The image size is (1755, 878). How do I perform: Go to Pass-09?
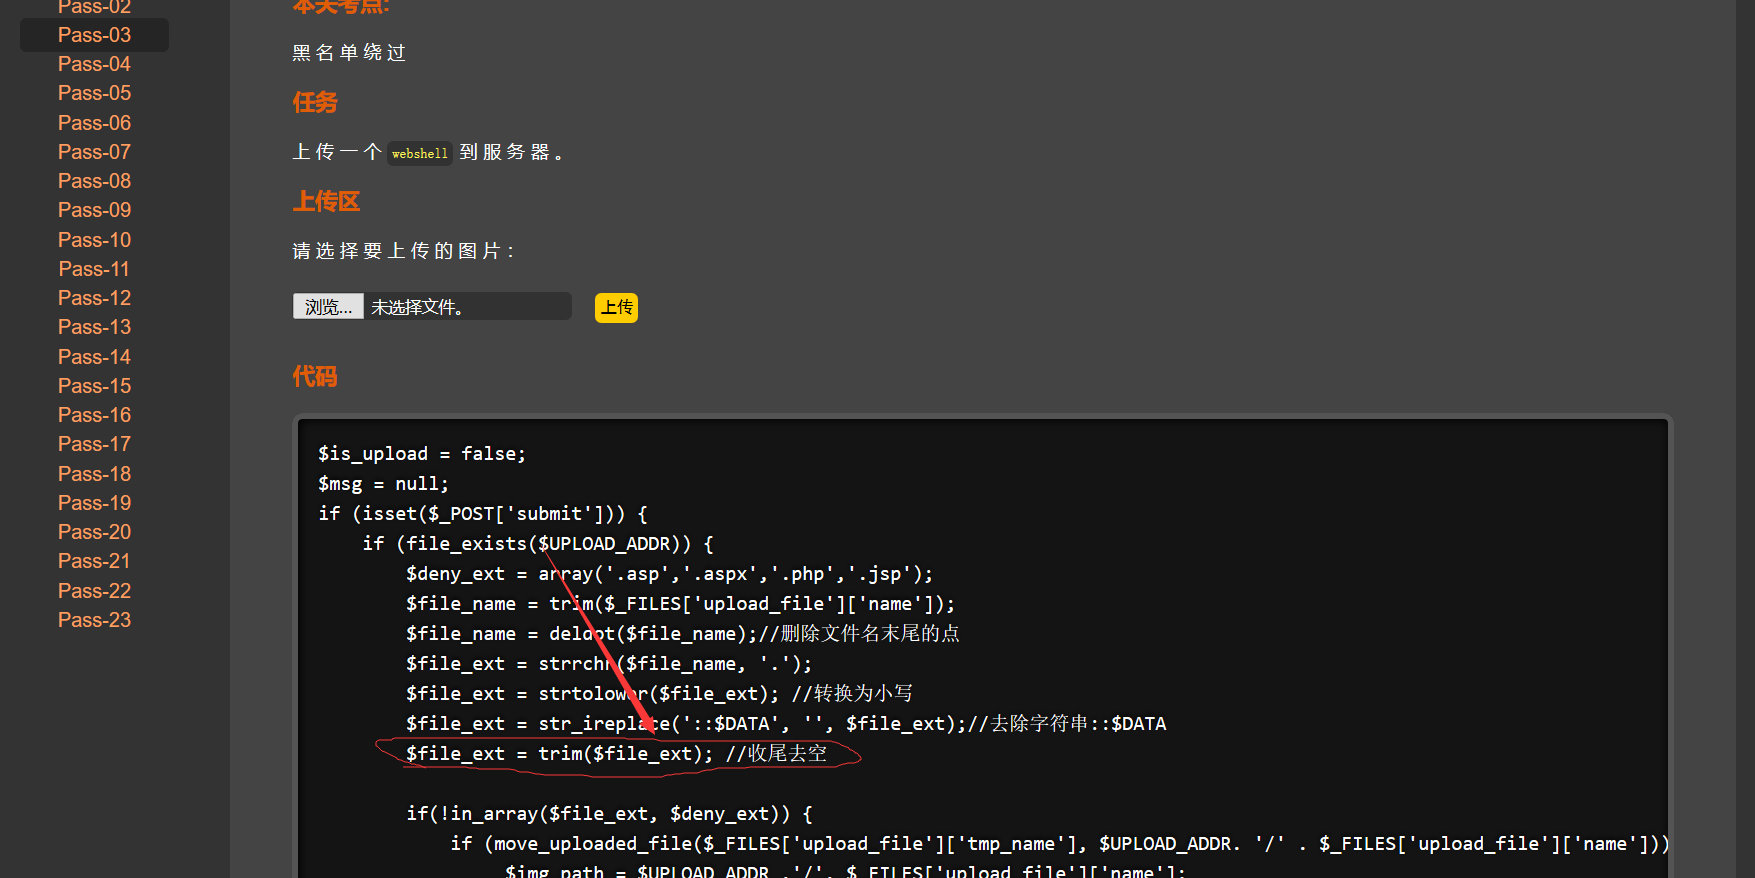pyautogui.click(x=94, y=210)
